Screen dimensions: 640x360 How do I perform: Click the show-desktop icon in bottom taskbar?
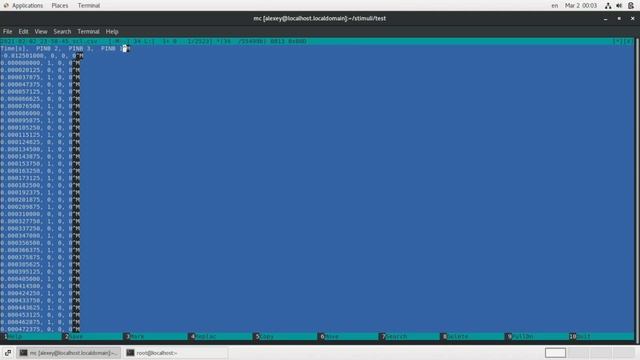pyautogui.click(x=8, y=353)
